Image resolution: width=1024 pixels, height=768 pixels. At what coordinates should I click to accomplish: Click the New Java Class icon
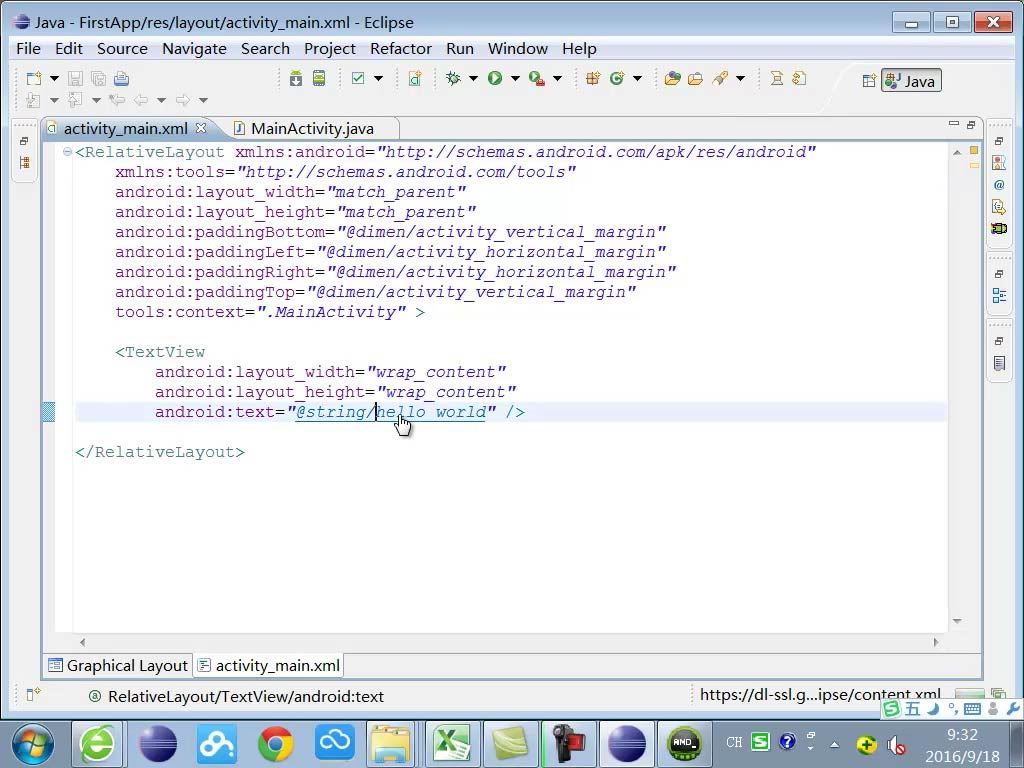click(x=616, y=78)
